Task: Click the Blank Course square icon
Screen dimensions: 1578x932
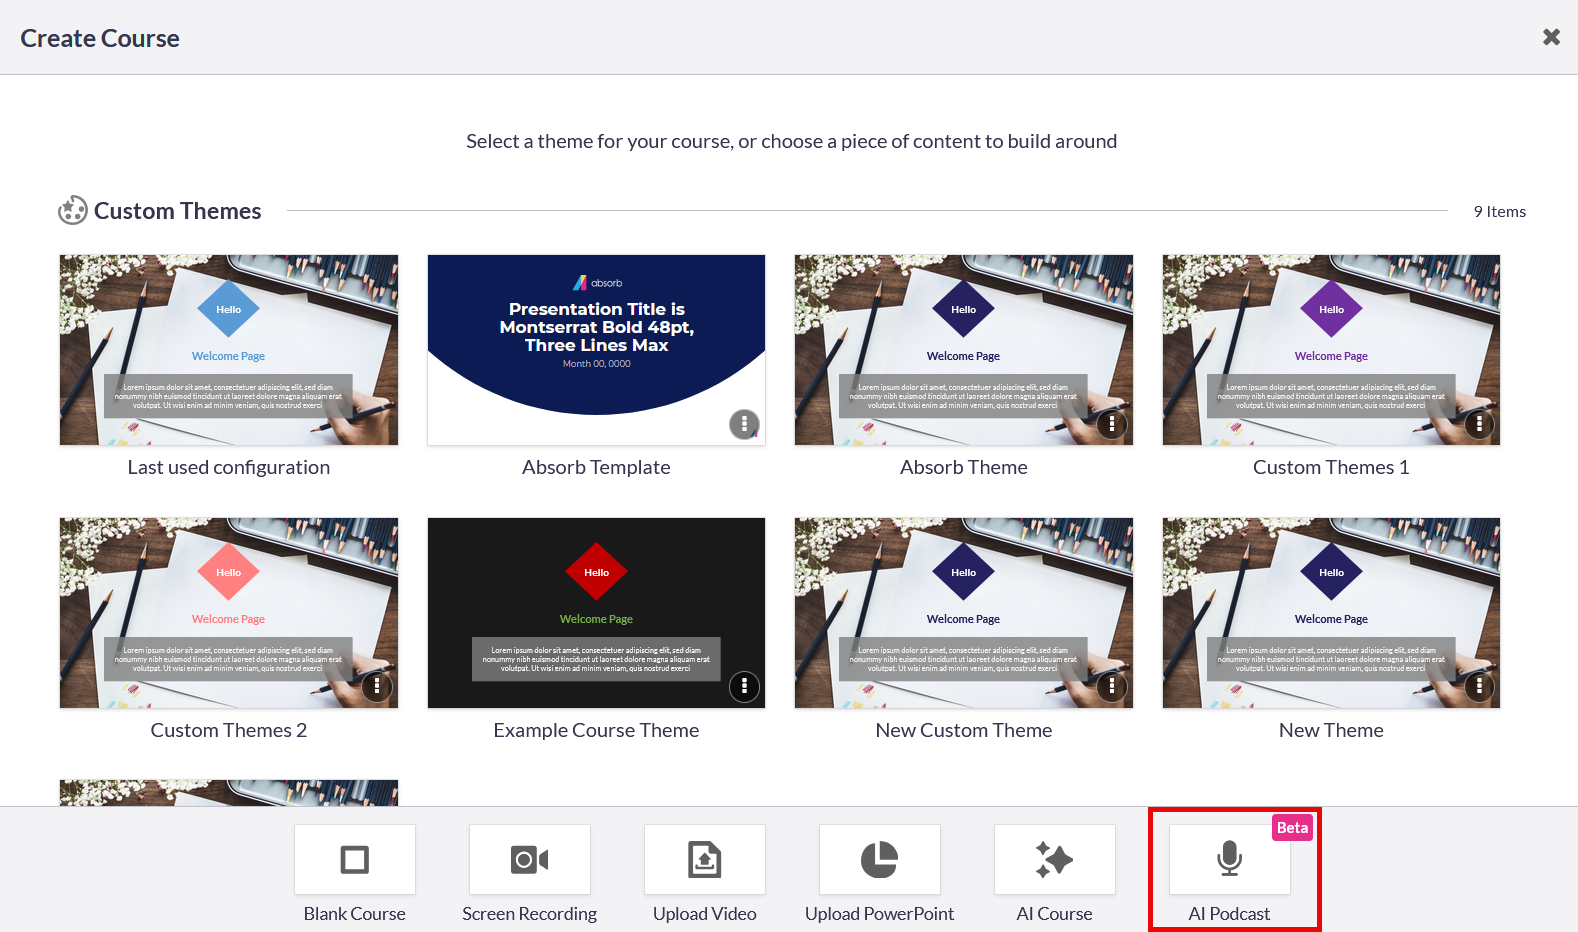Action: (354, 860)
